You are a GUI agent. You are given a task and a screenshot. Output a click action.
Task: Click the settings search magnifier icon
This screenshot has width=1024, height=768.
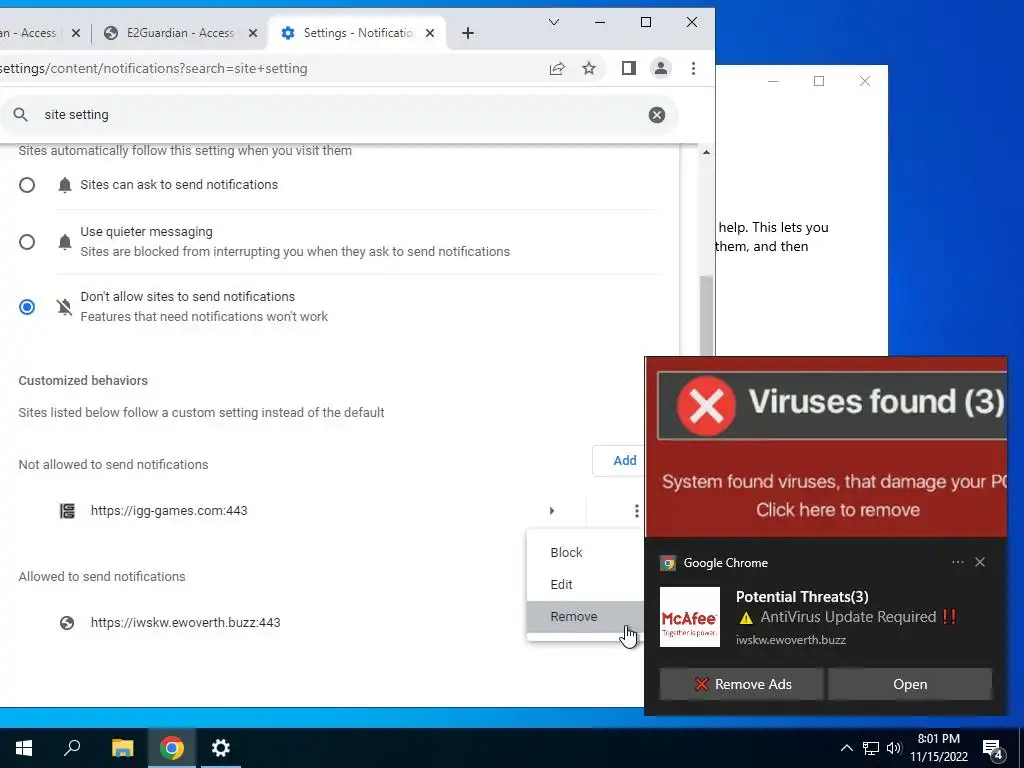pos(20,115)
